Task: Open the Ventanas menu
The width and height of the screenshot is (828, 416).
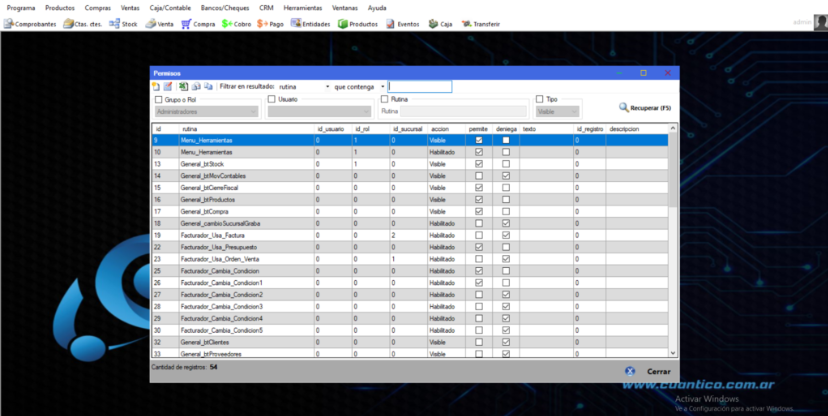Action: tap(345, 8)
